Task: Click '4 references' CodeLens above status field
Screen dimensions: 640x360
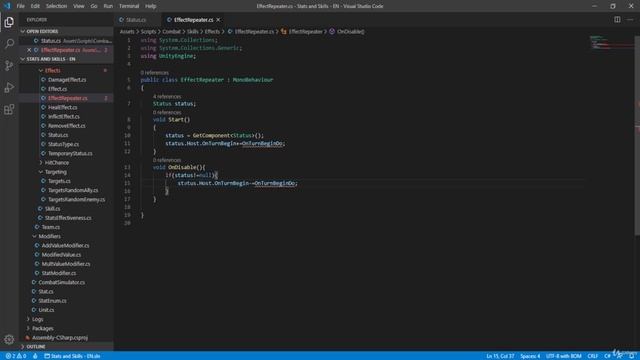Action: coord(167,96)
